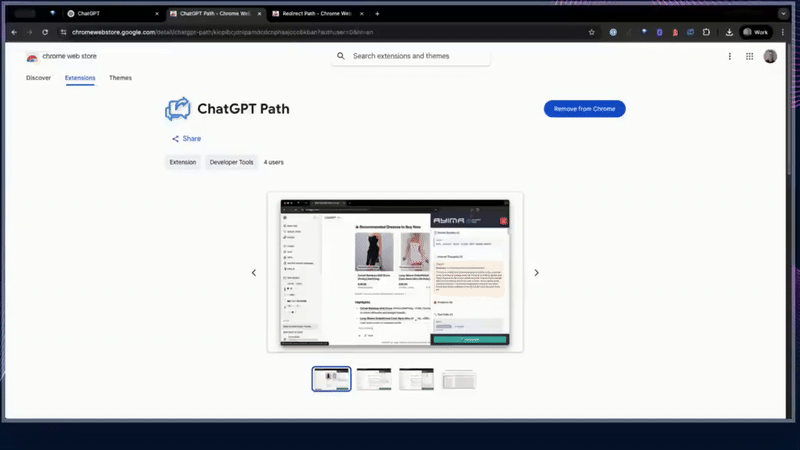Viewport: 800px width, 450px height.
Task: Click the Search extensions and themes field
Action: click(x=411, y=56)
